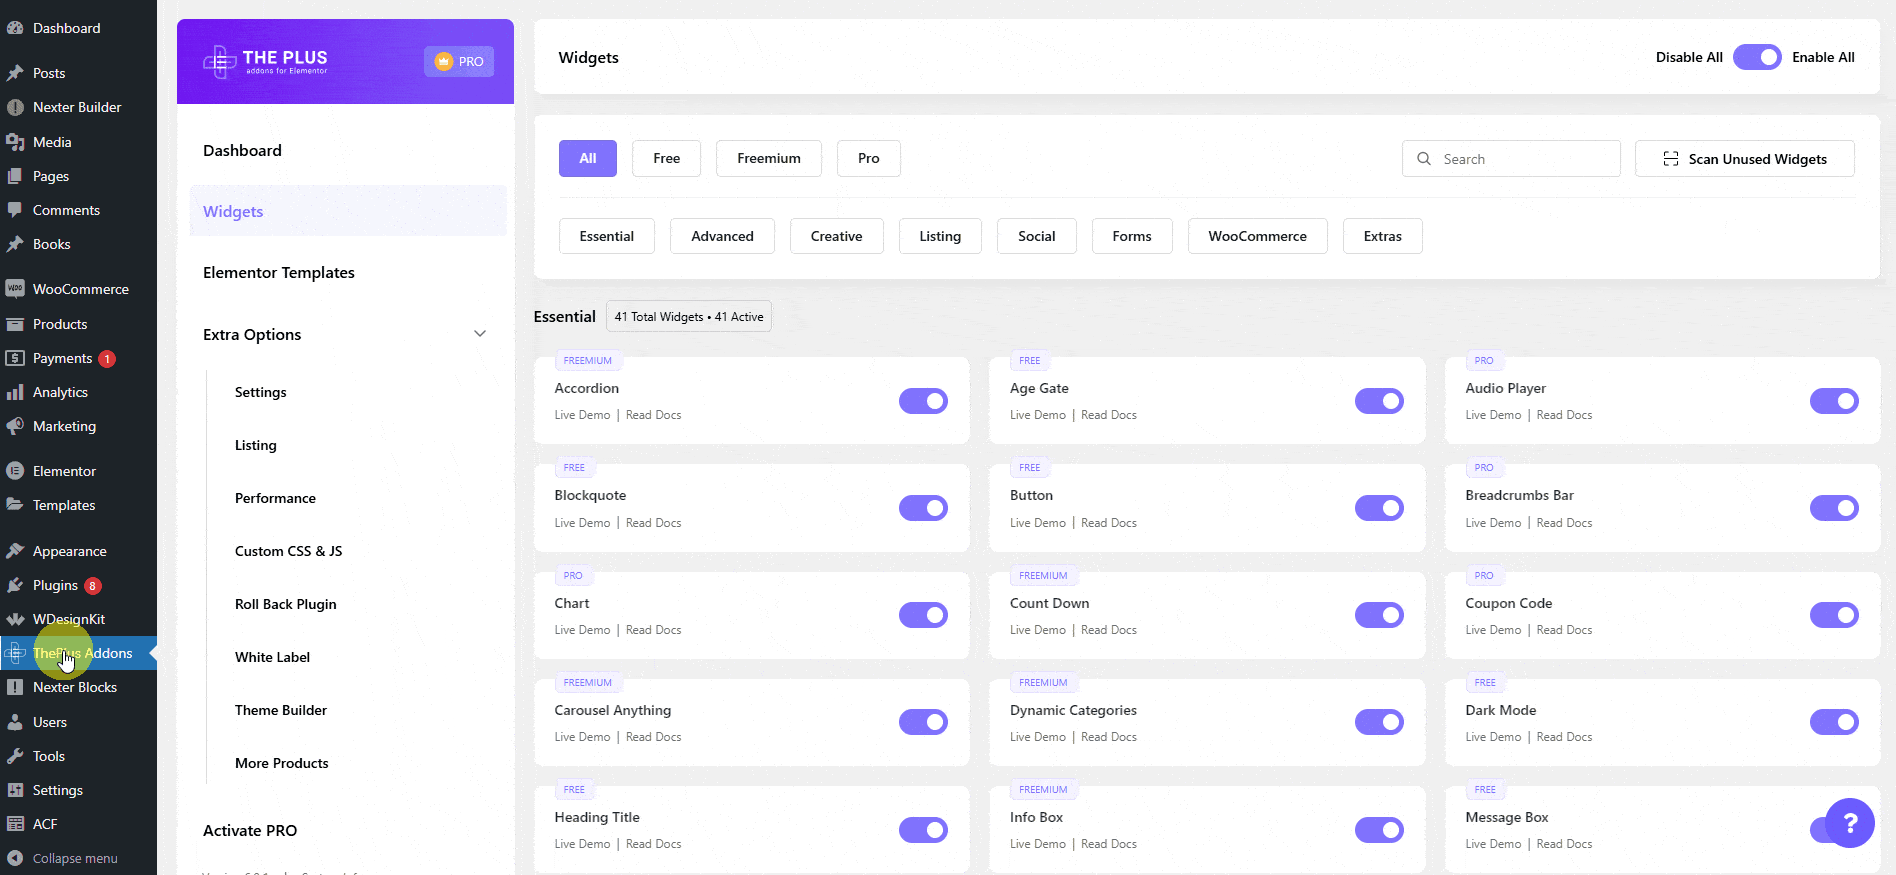Click the Nexter Blocks icon
The width and height of the screenshot is (1896, 875).
tap(15, 687)
